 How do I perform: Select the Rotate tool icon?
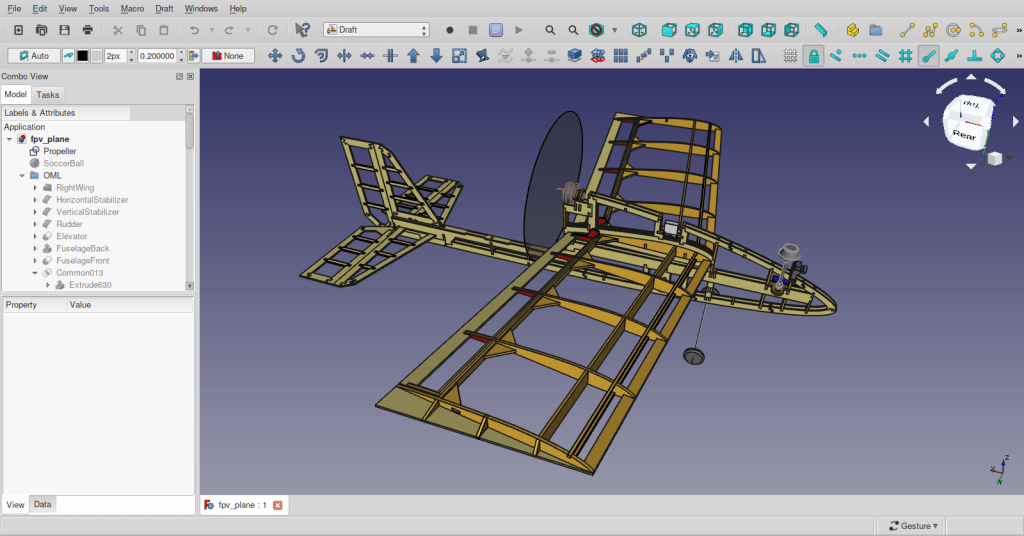tap(298, 56)
